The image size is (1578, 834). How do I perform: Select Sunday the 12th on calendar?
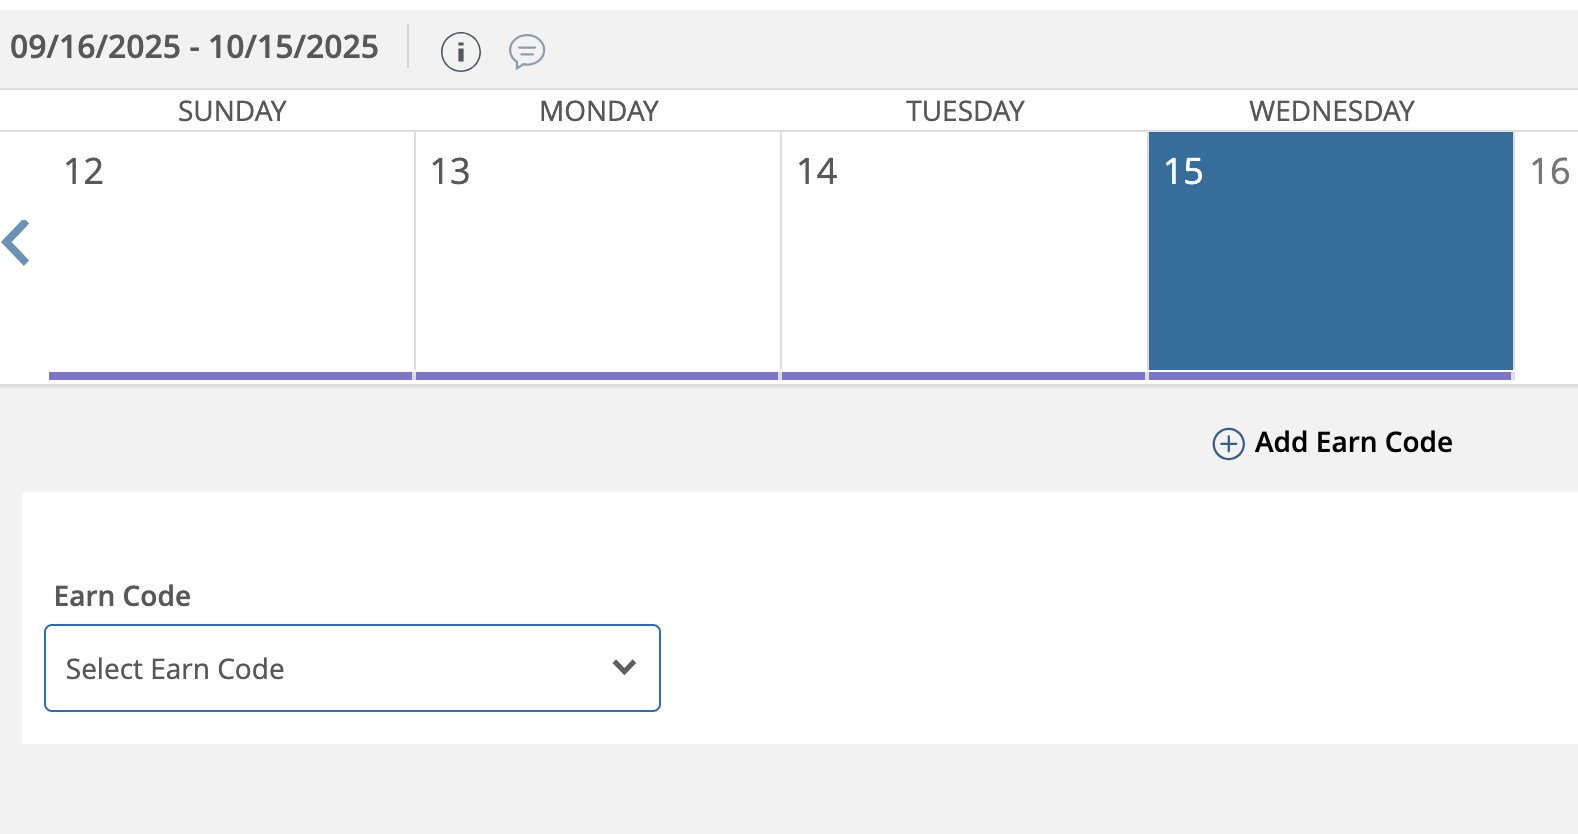point(231,250)
